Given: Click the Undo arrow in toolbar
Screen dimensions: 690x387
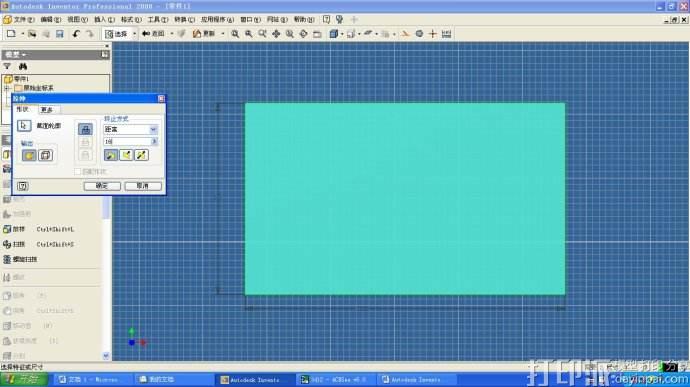Looking at the screenshot, I should click(x=76, y=34).
